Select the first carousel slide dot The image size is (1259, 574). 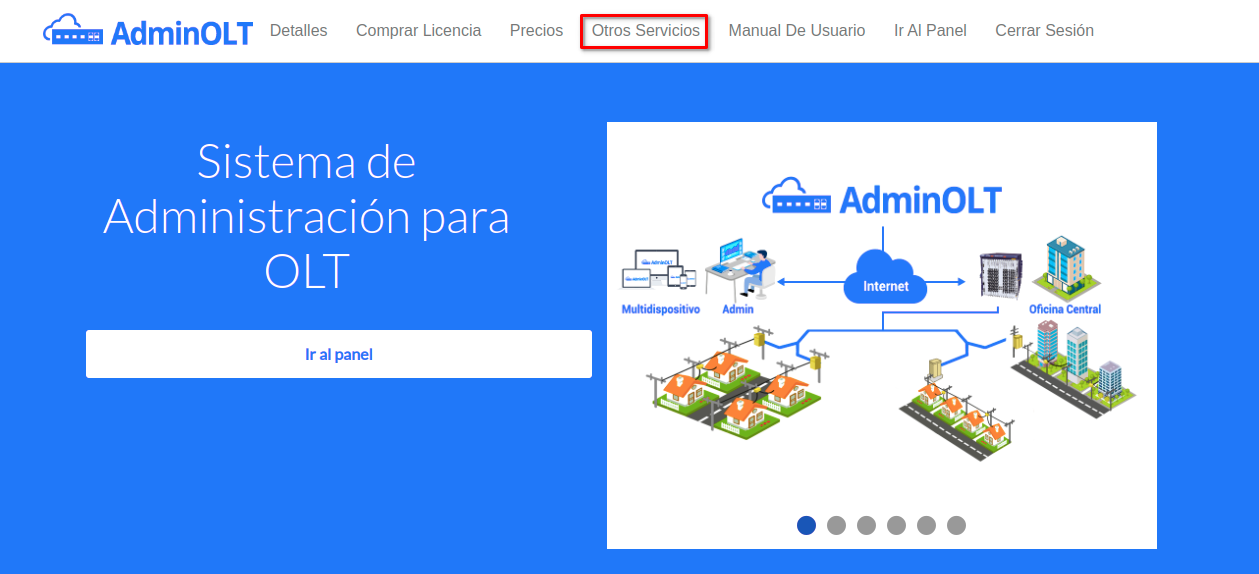click(806, 525)
